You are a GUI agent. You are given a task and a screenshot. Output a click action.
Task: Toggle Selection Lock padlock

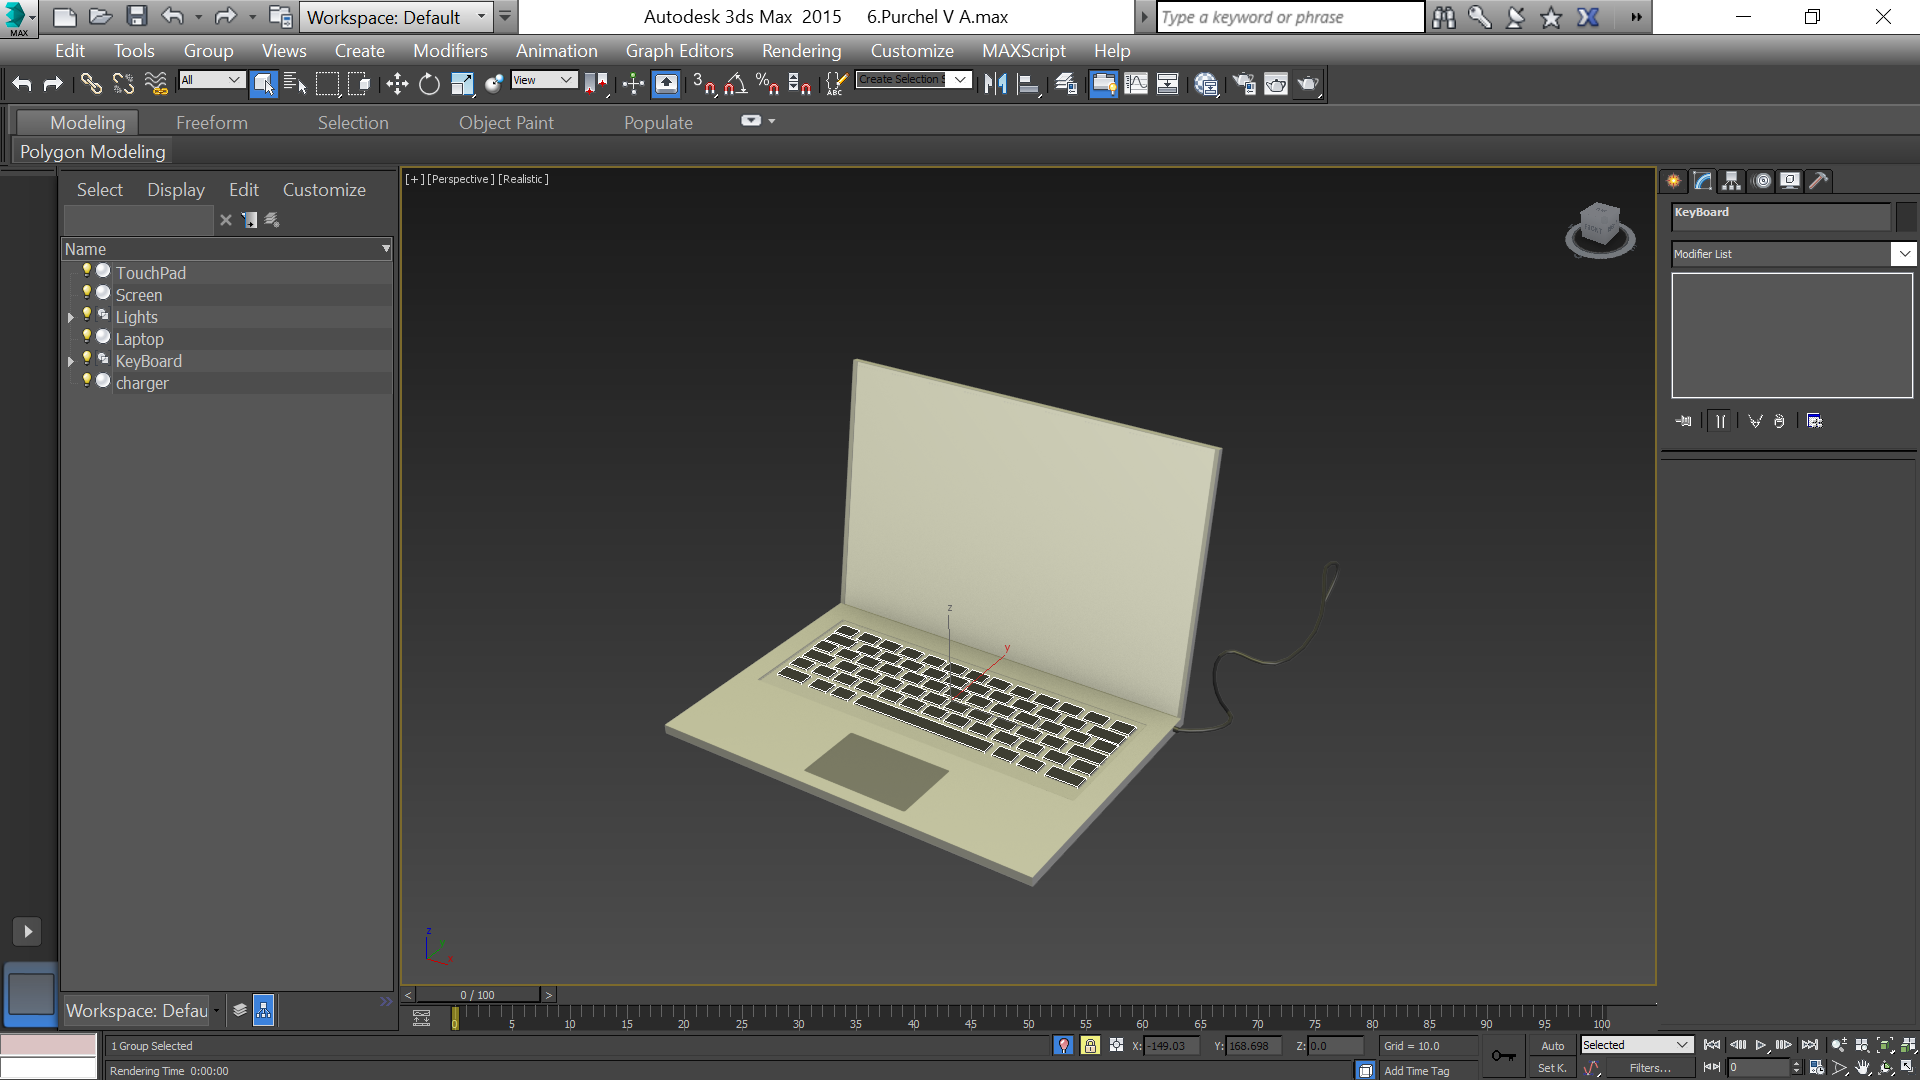(x=1090, y=1045)
